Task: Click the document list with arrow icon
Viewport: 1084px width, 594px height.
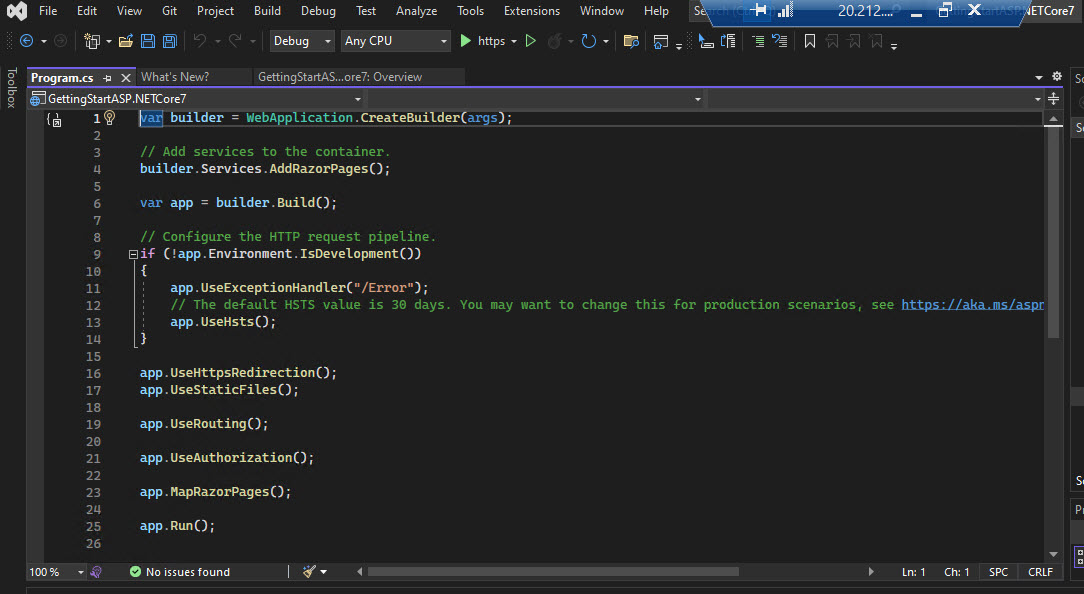Action: click(x=728, y=41)
